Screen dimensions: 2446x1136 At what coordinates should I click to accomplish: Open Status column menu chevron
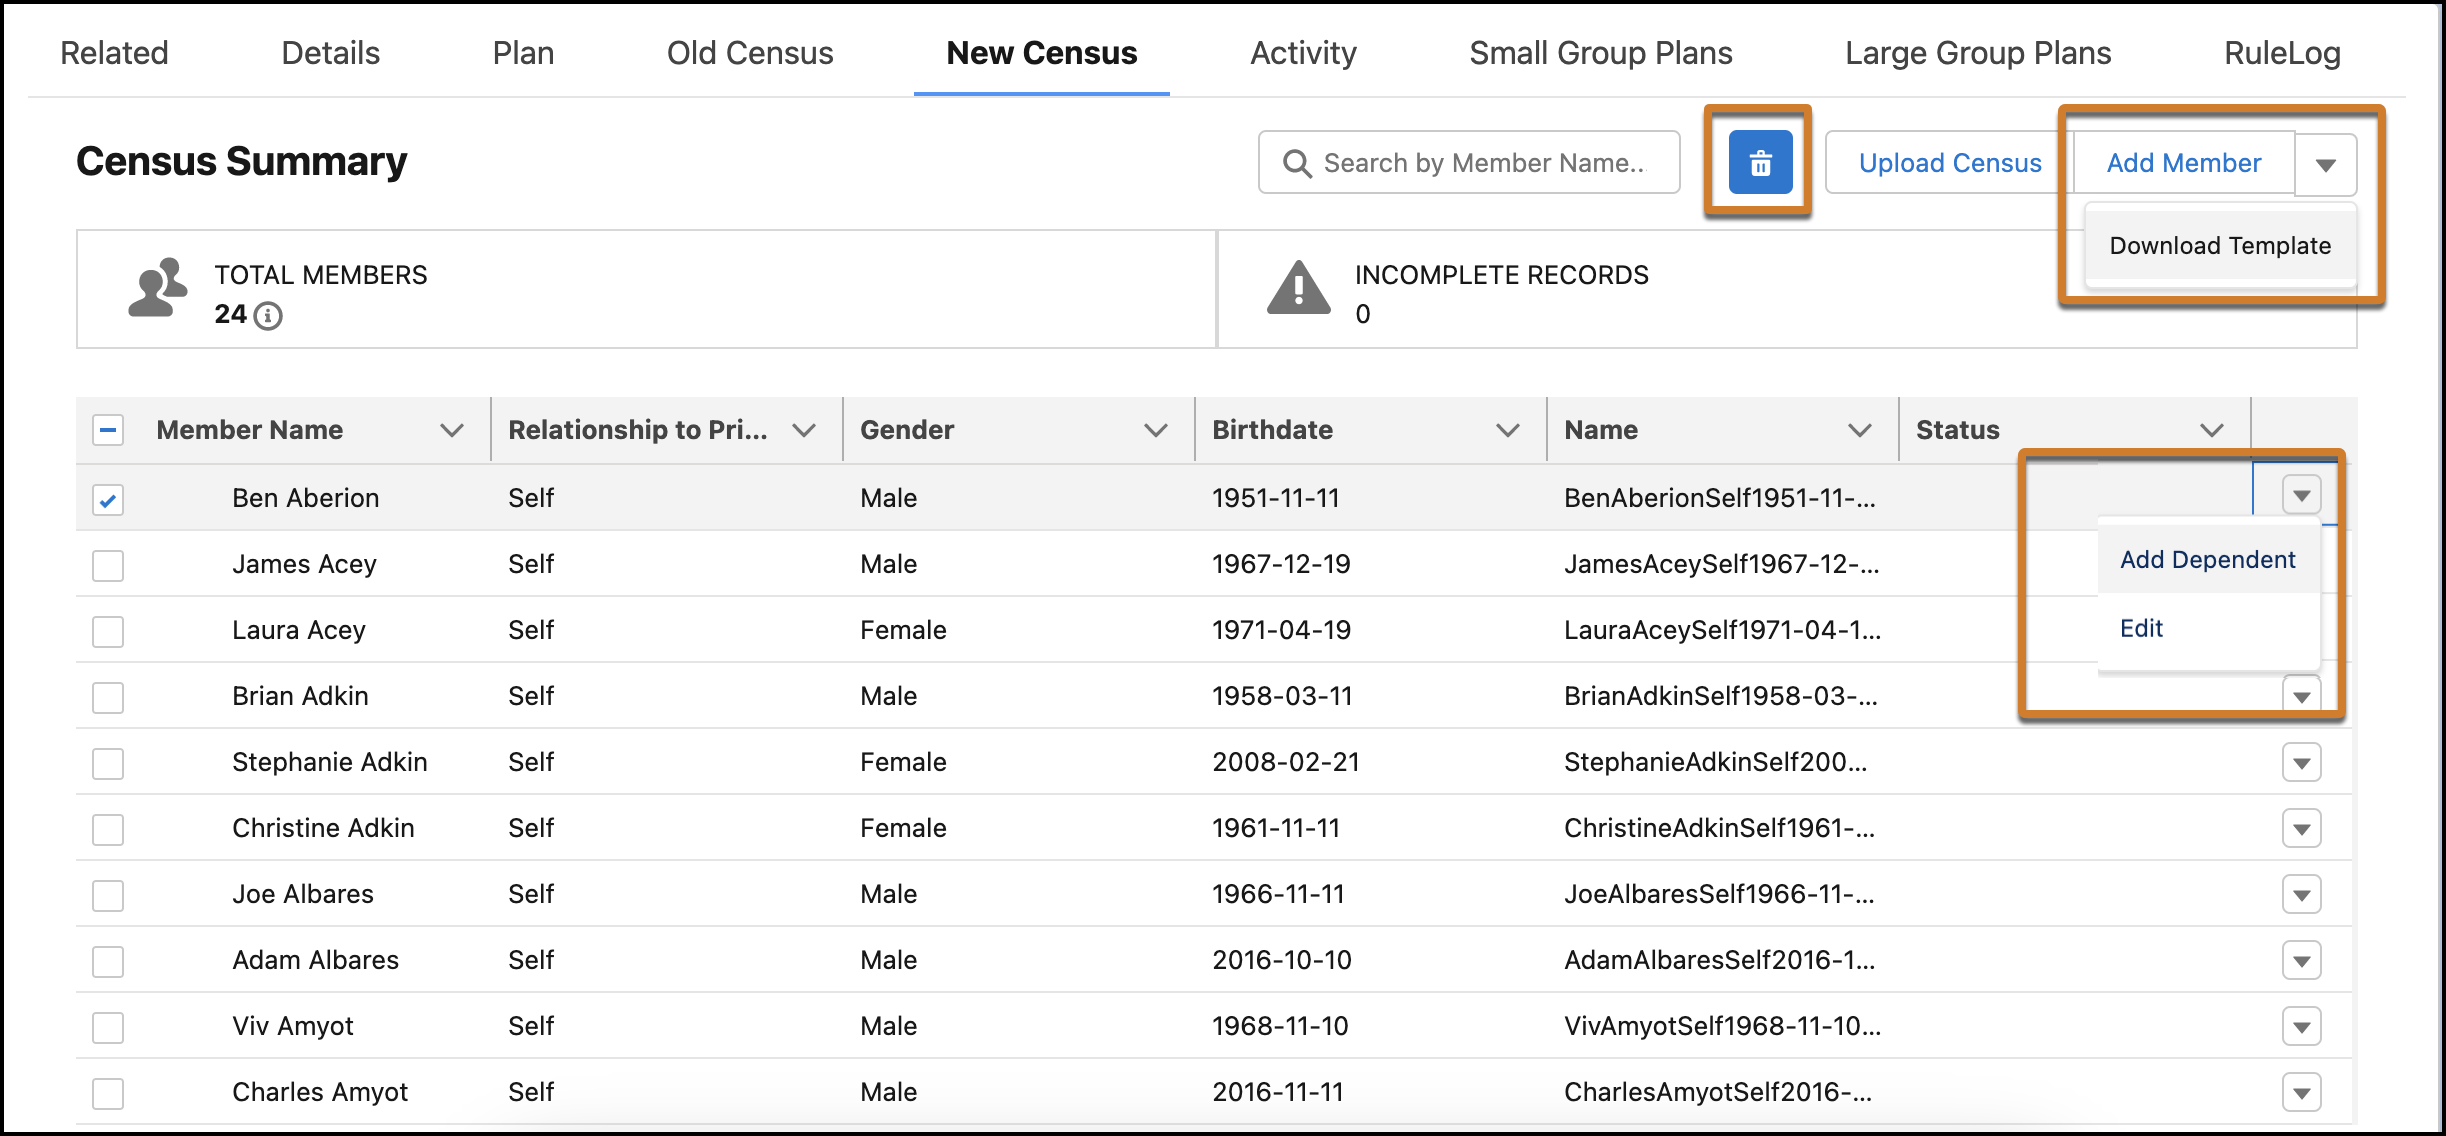2212,430
